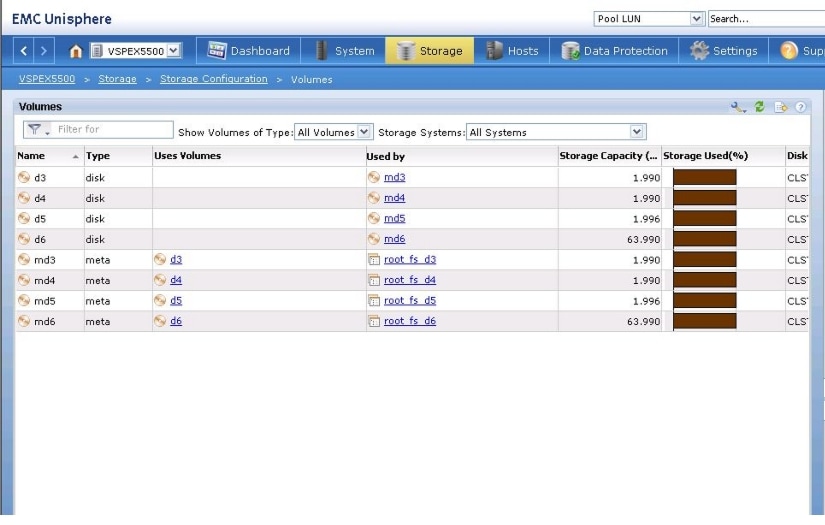Open the root_fs_d5 file system link
825x525 pixels.
click(x=410, y=300)
